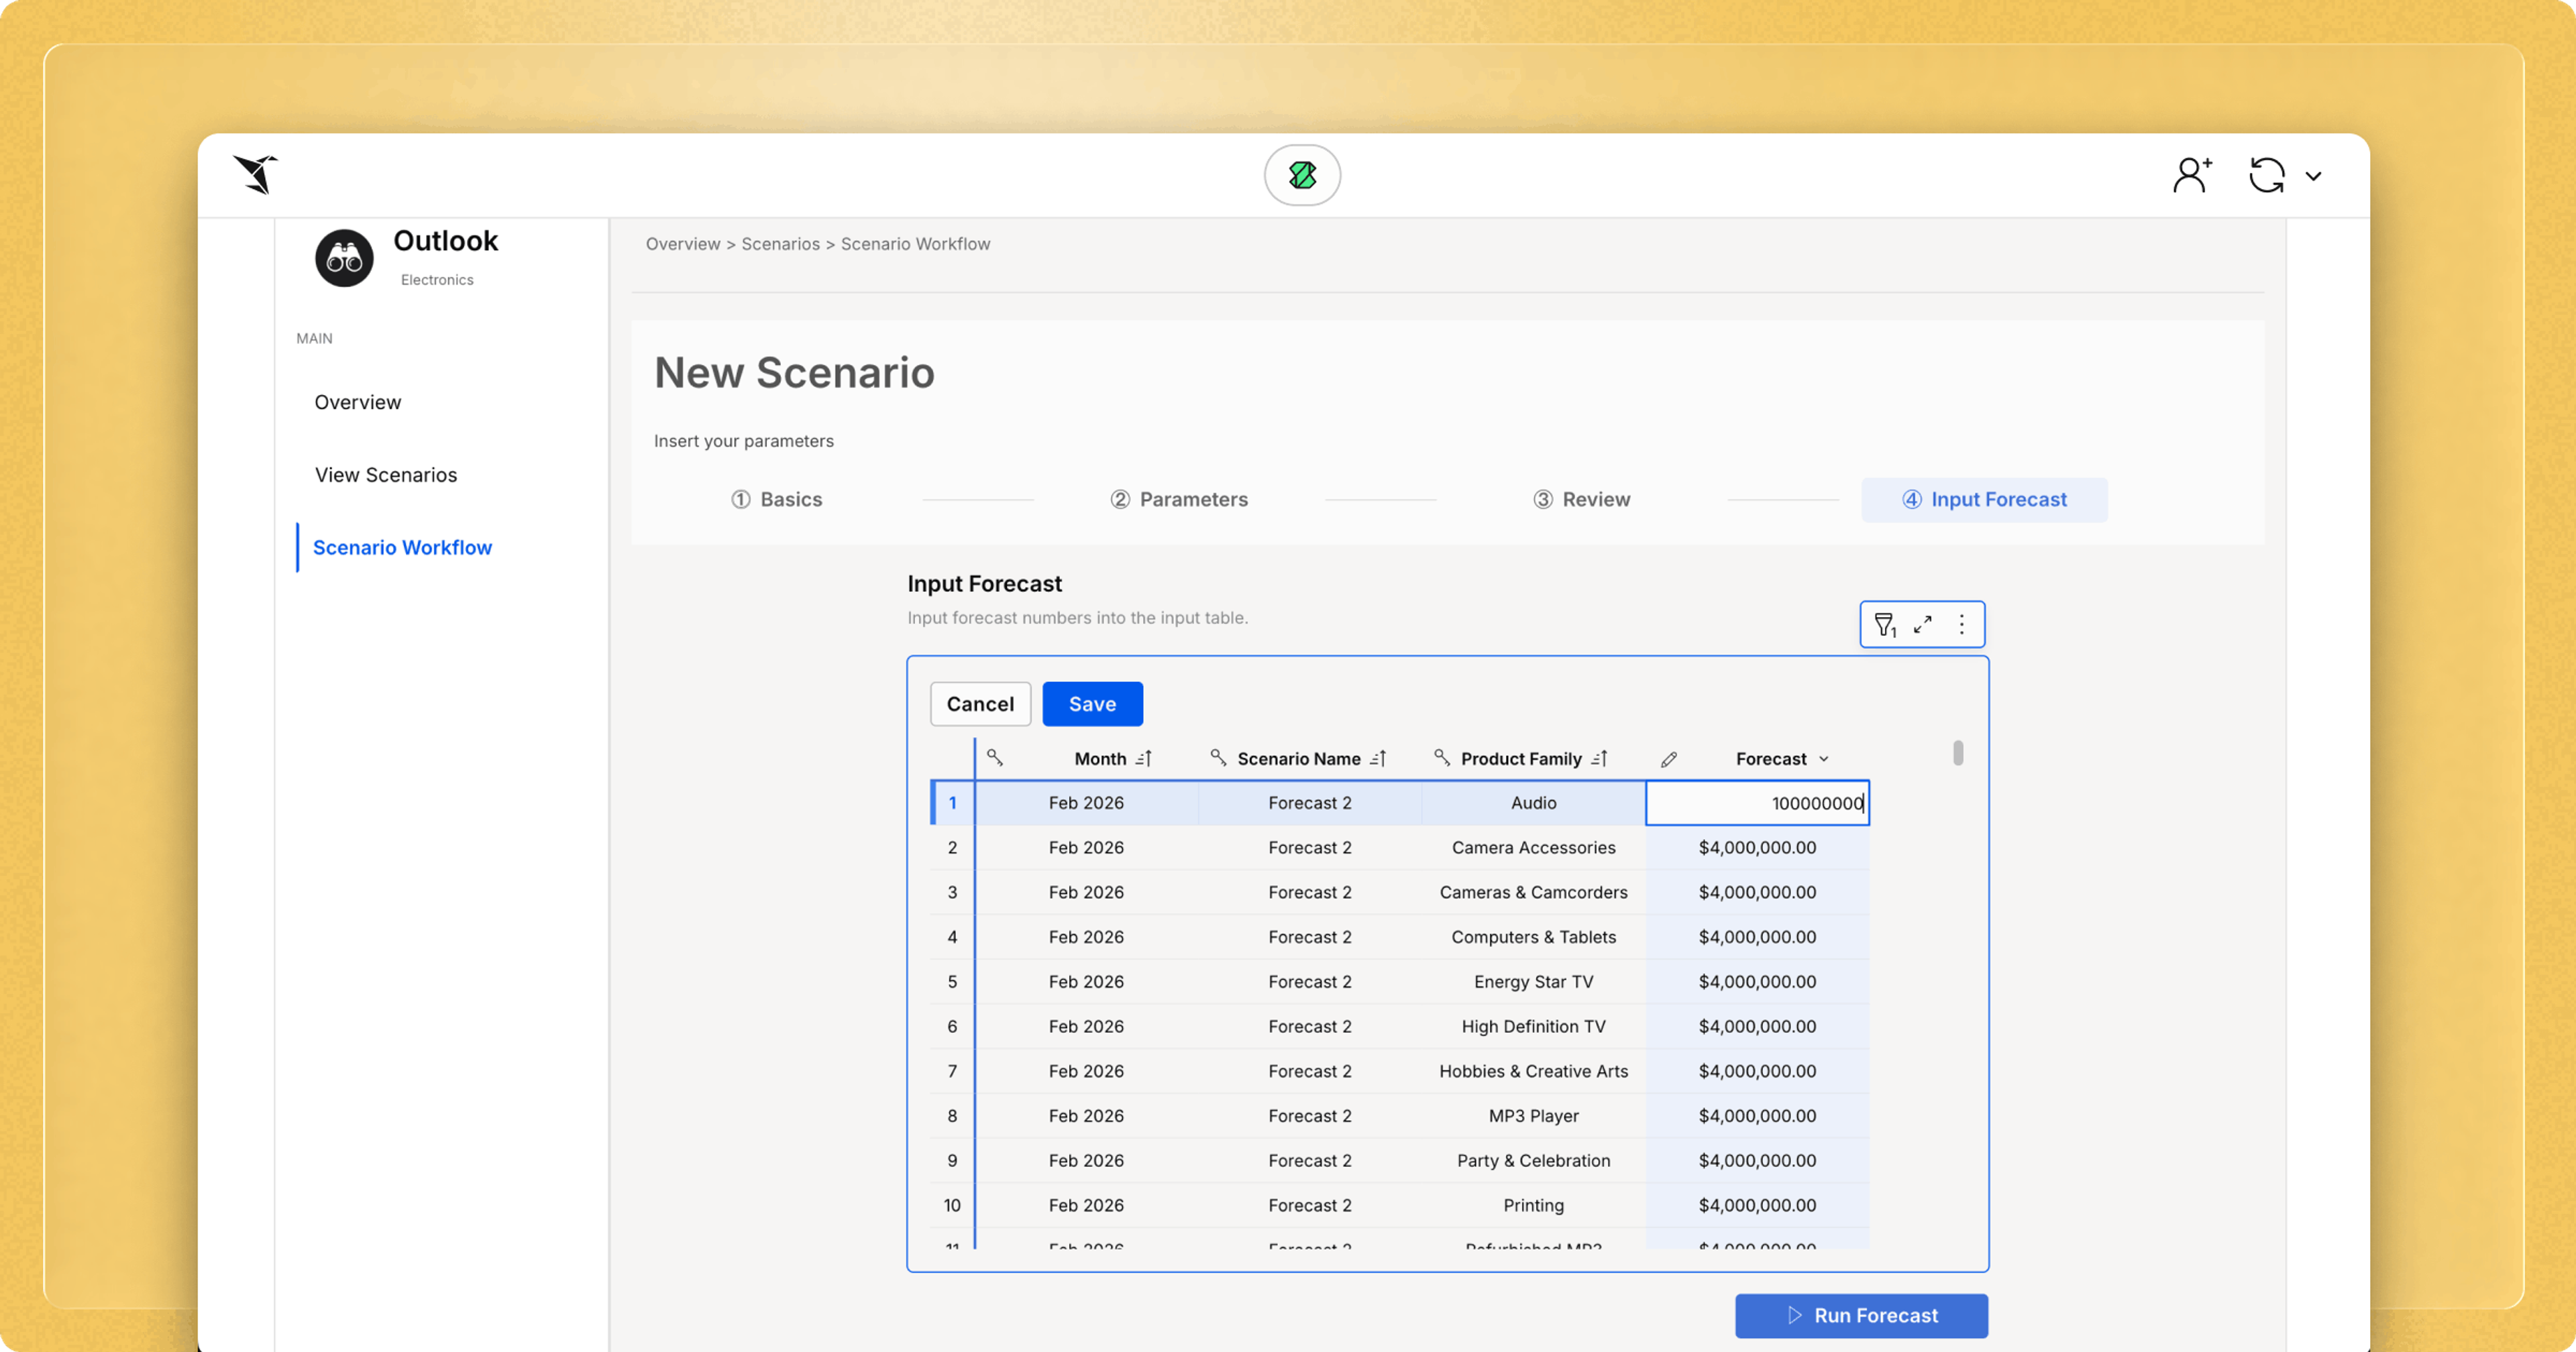
Task: Open View Scenarios in sidebar
Action: coord(386,475)
